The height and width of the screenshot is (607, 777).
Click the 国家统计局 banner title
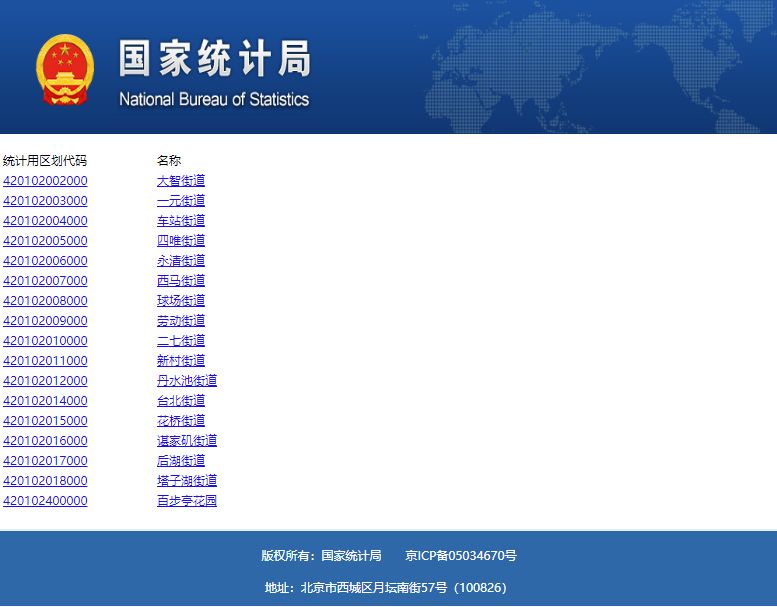pos(215,58)
